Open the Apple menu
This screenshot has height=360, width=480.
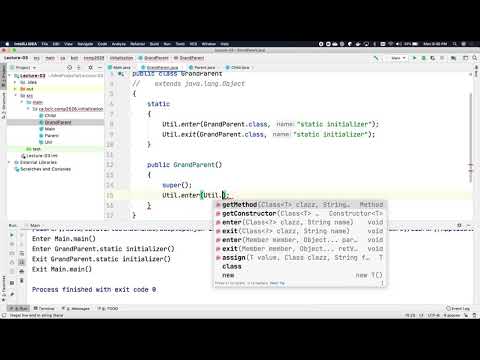[7, 44]
